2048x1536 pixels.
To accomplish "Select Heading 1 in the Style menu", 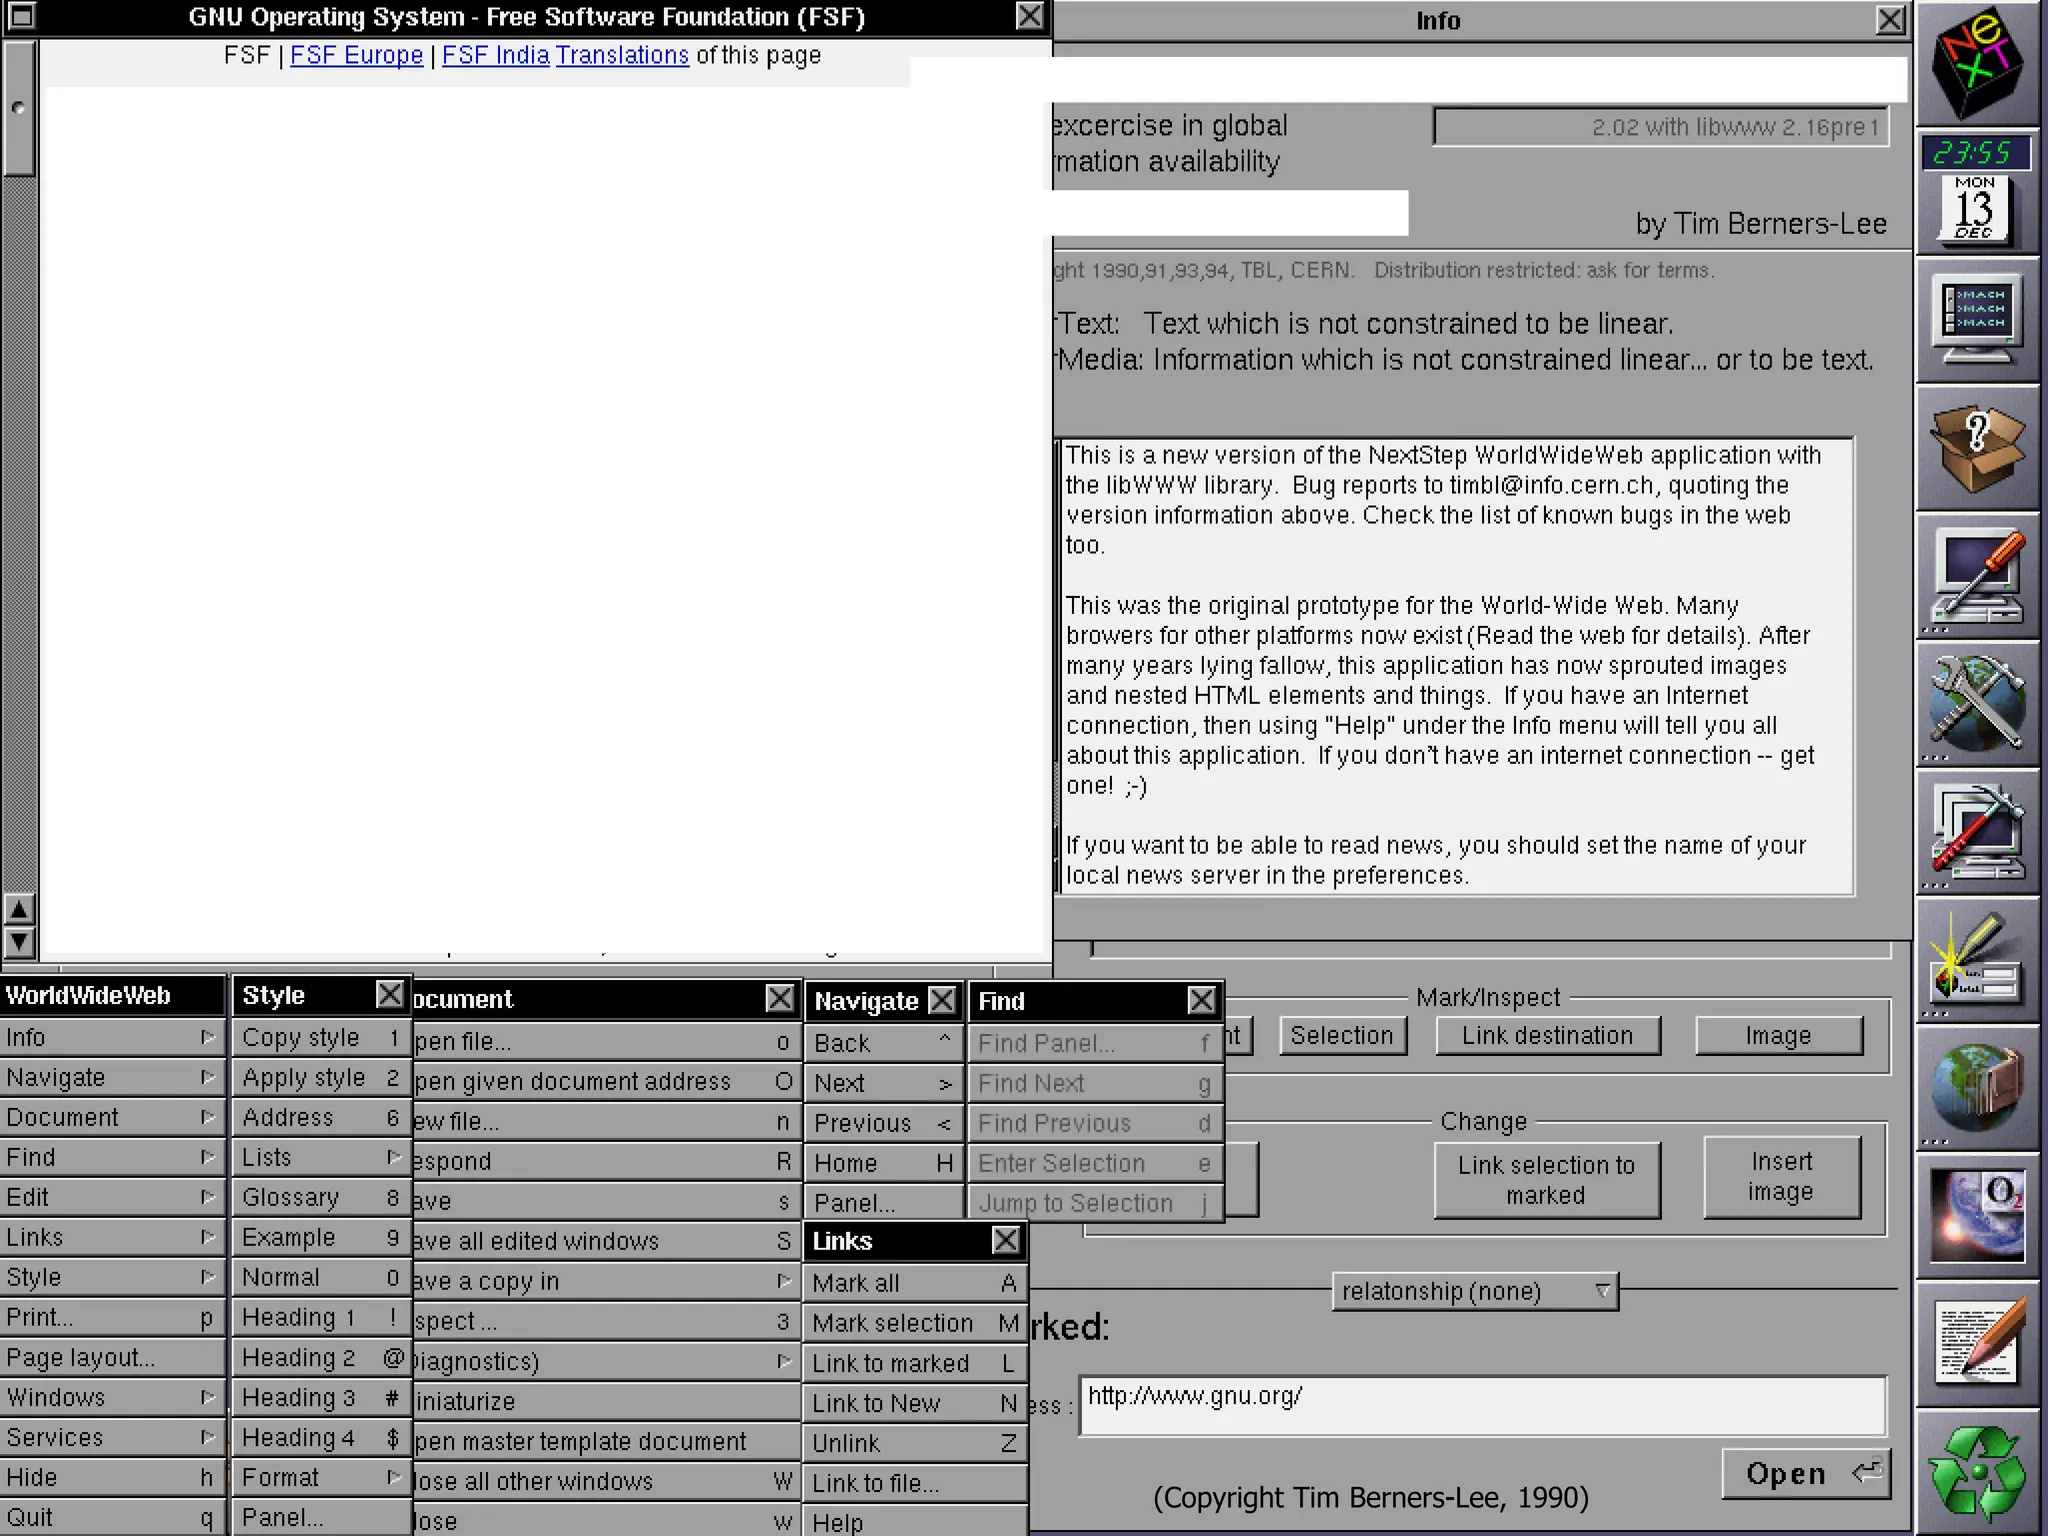I will pyautogui.click(x=321, y=1317).
